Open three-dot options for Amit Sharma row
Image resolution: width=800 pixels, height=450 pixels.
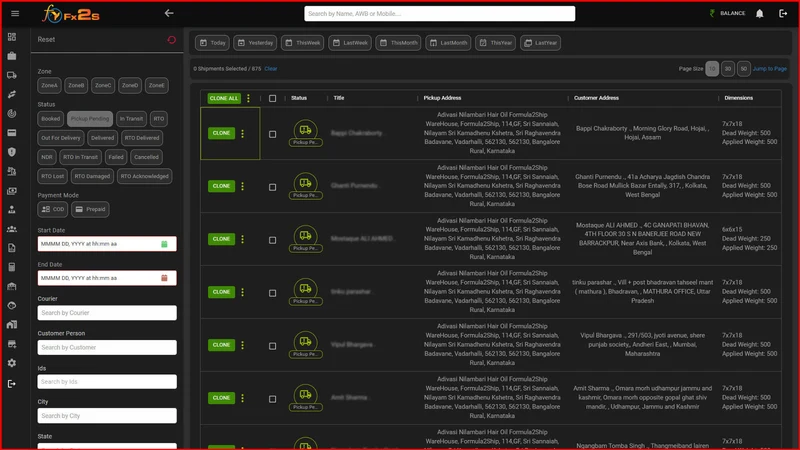tap(242, 398)
